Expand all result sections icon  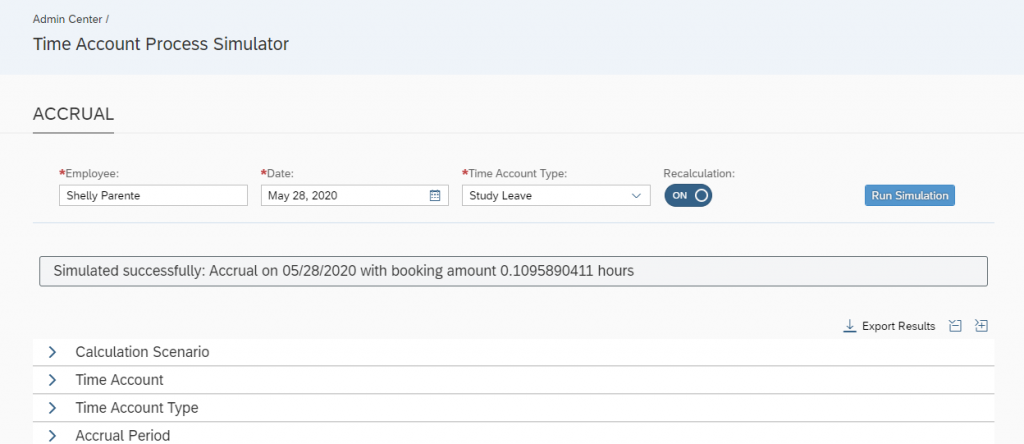(x=981, y=326)
